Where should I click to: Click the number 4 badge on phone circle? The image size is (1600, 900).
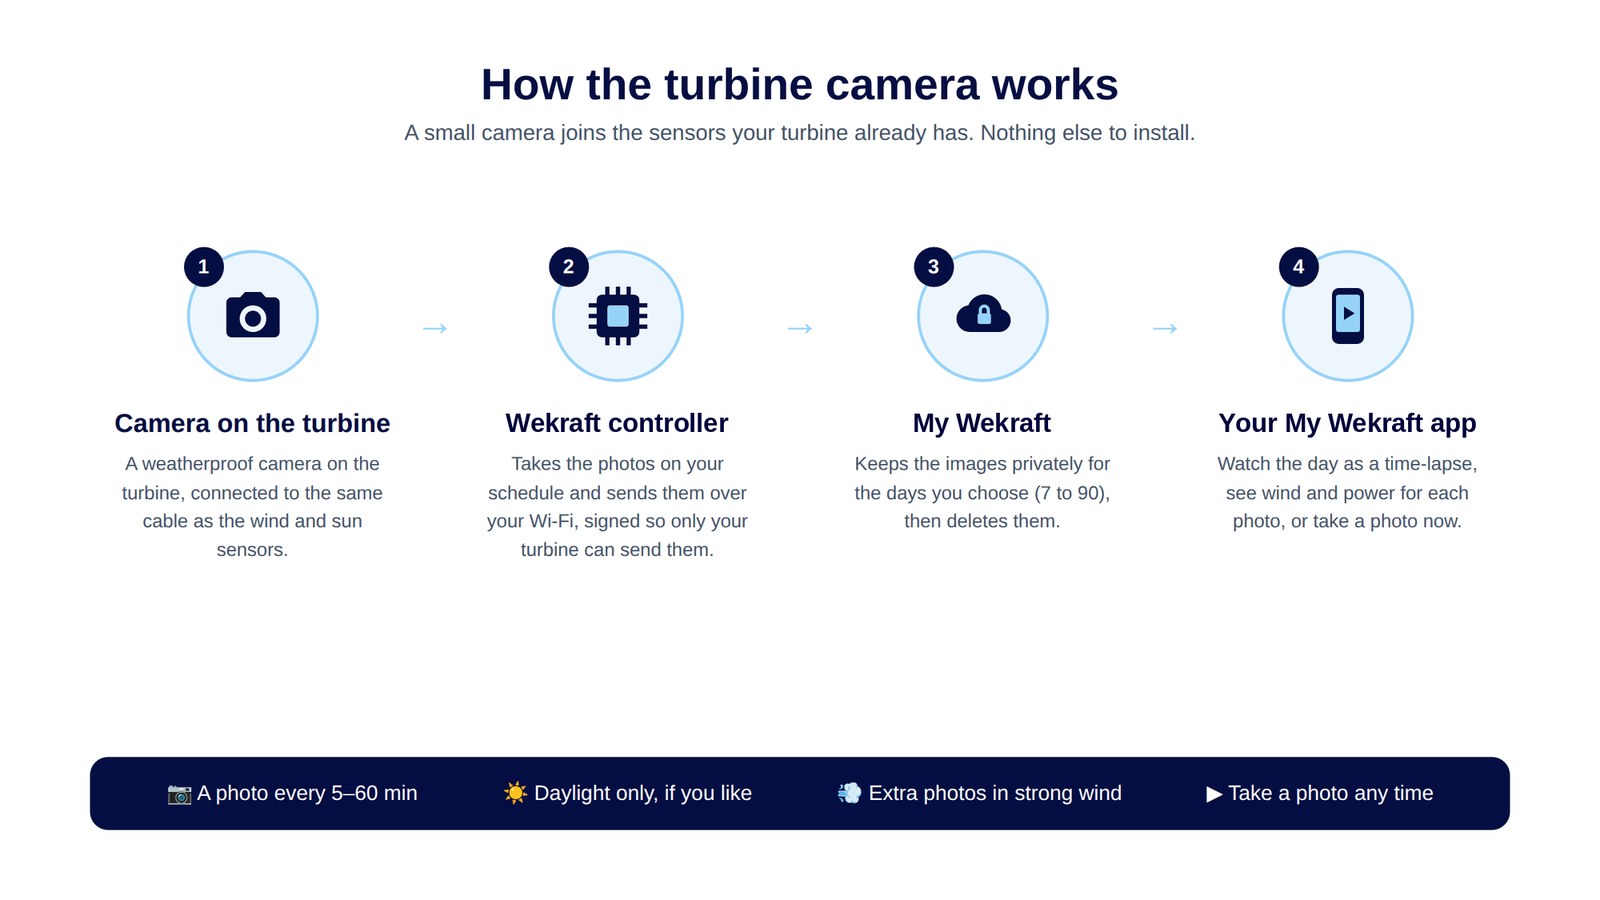[x=1299, y=267]
